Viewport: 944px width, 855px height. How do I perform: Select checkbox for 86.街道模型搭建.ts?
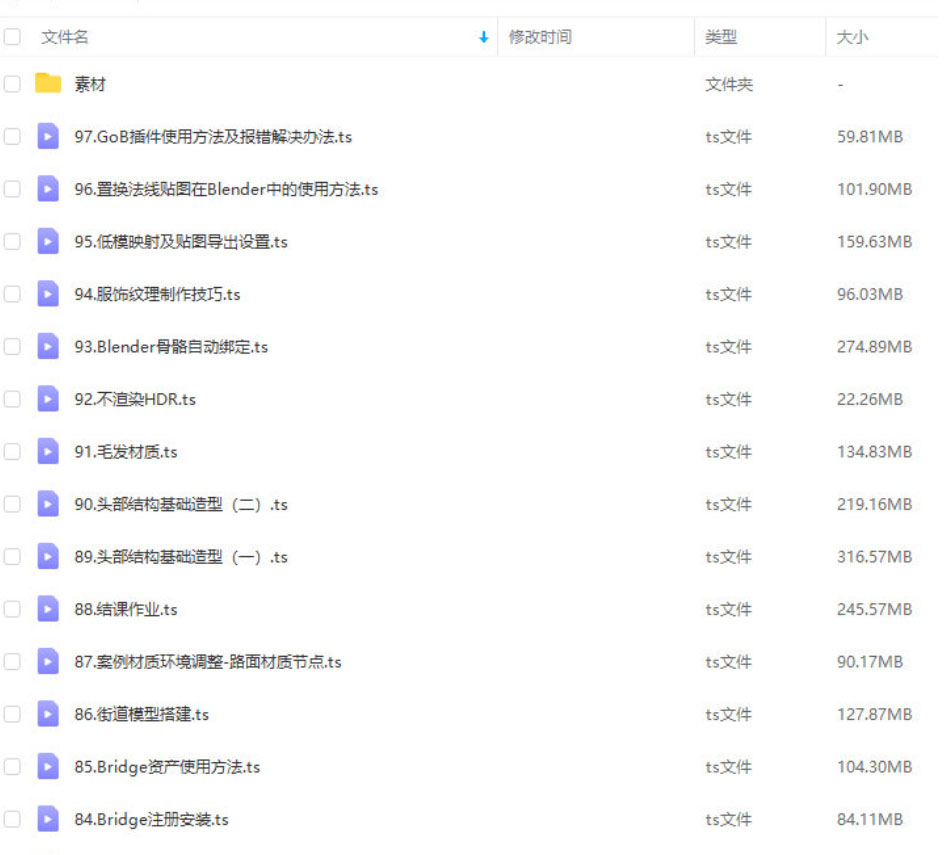12,714
